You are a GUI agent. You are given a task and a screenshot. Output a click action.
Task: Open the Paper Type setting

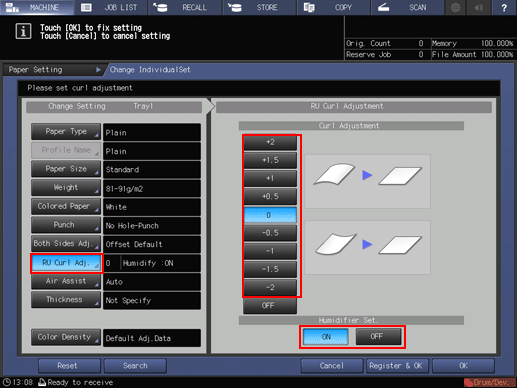click(66, 132)
